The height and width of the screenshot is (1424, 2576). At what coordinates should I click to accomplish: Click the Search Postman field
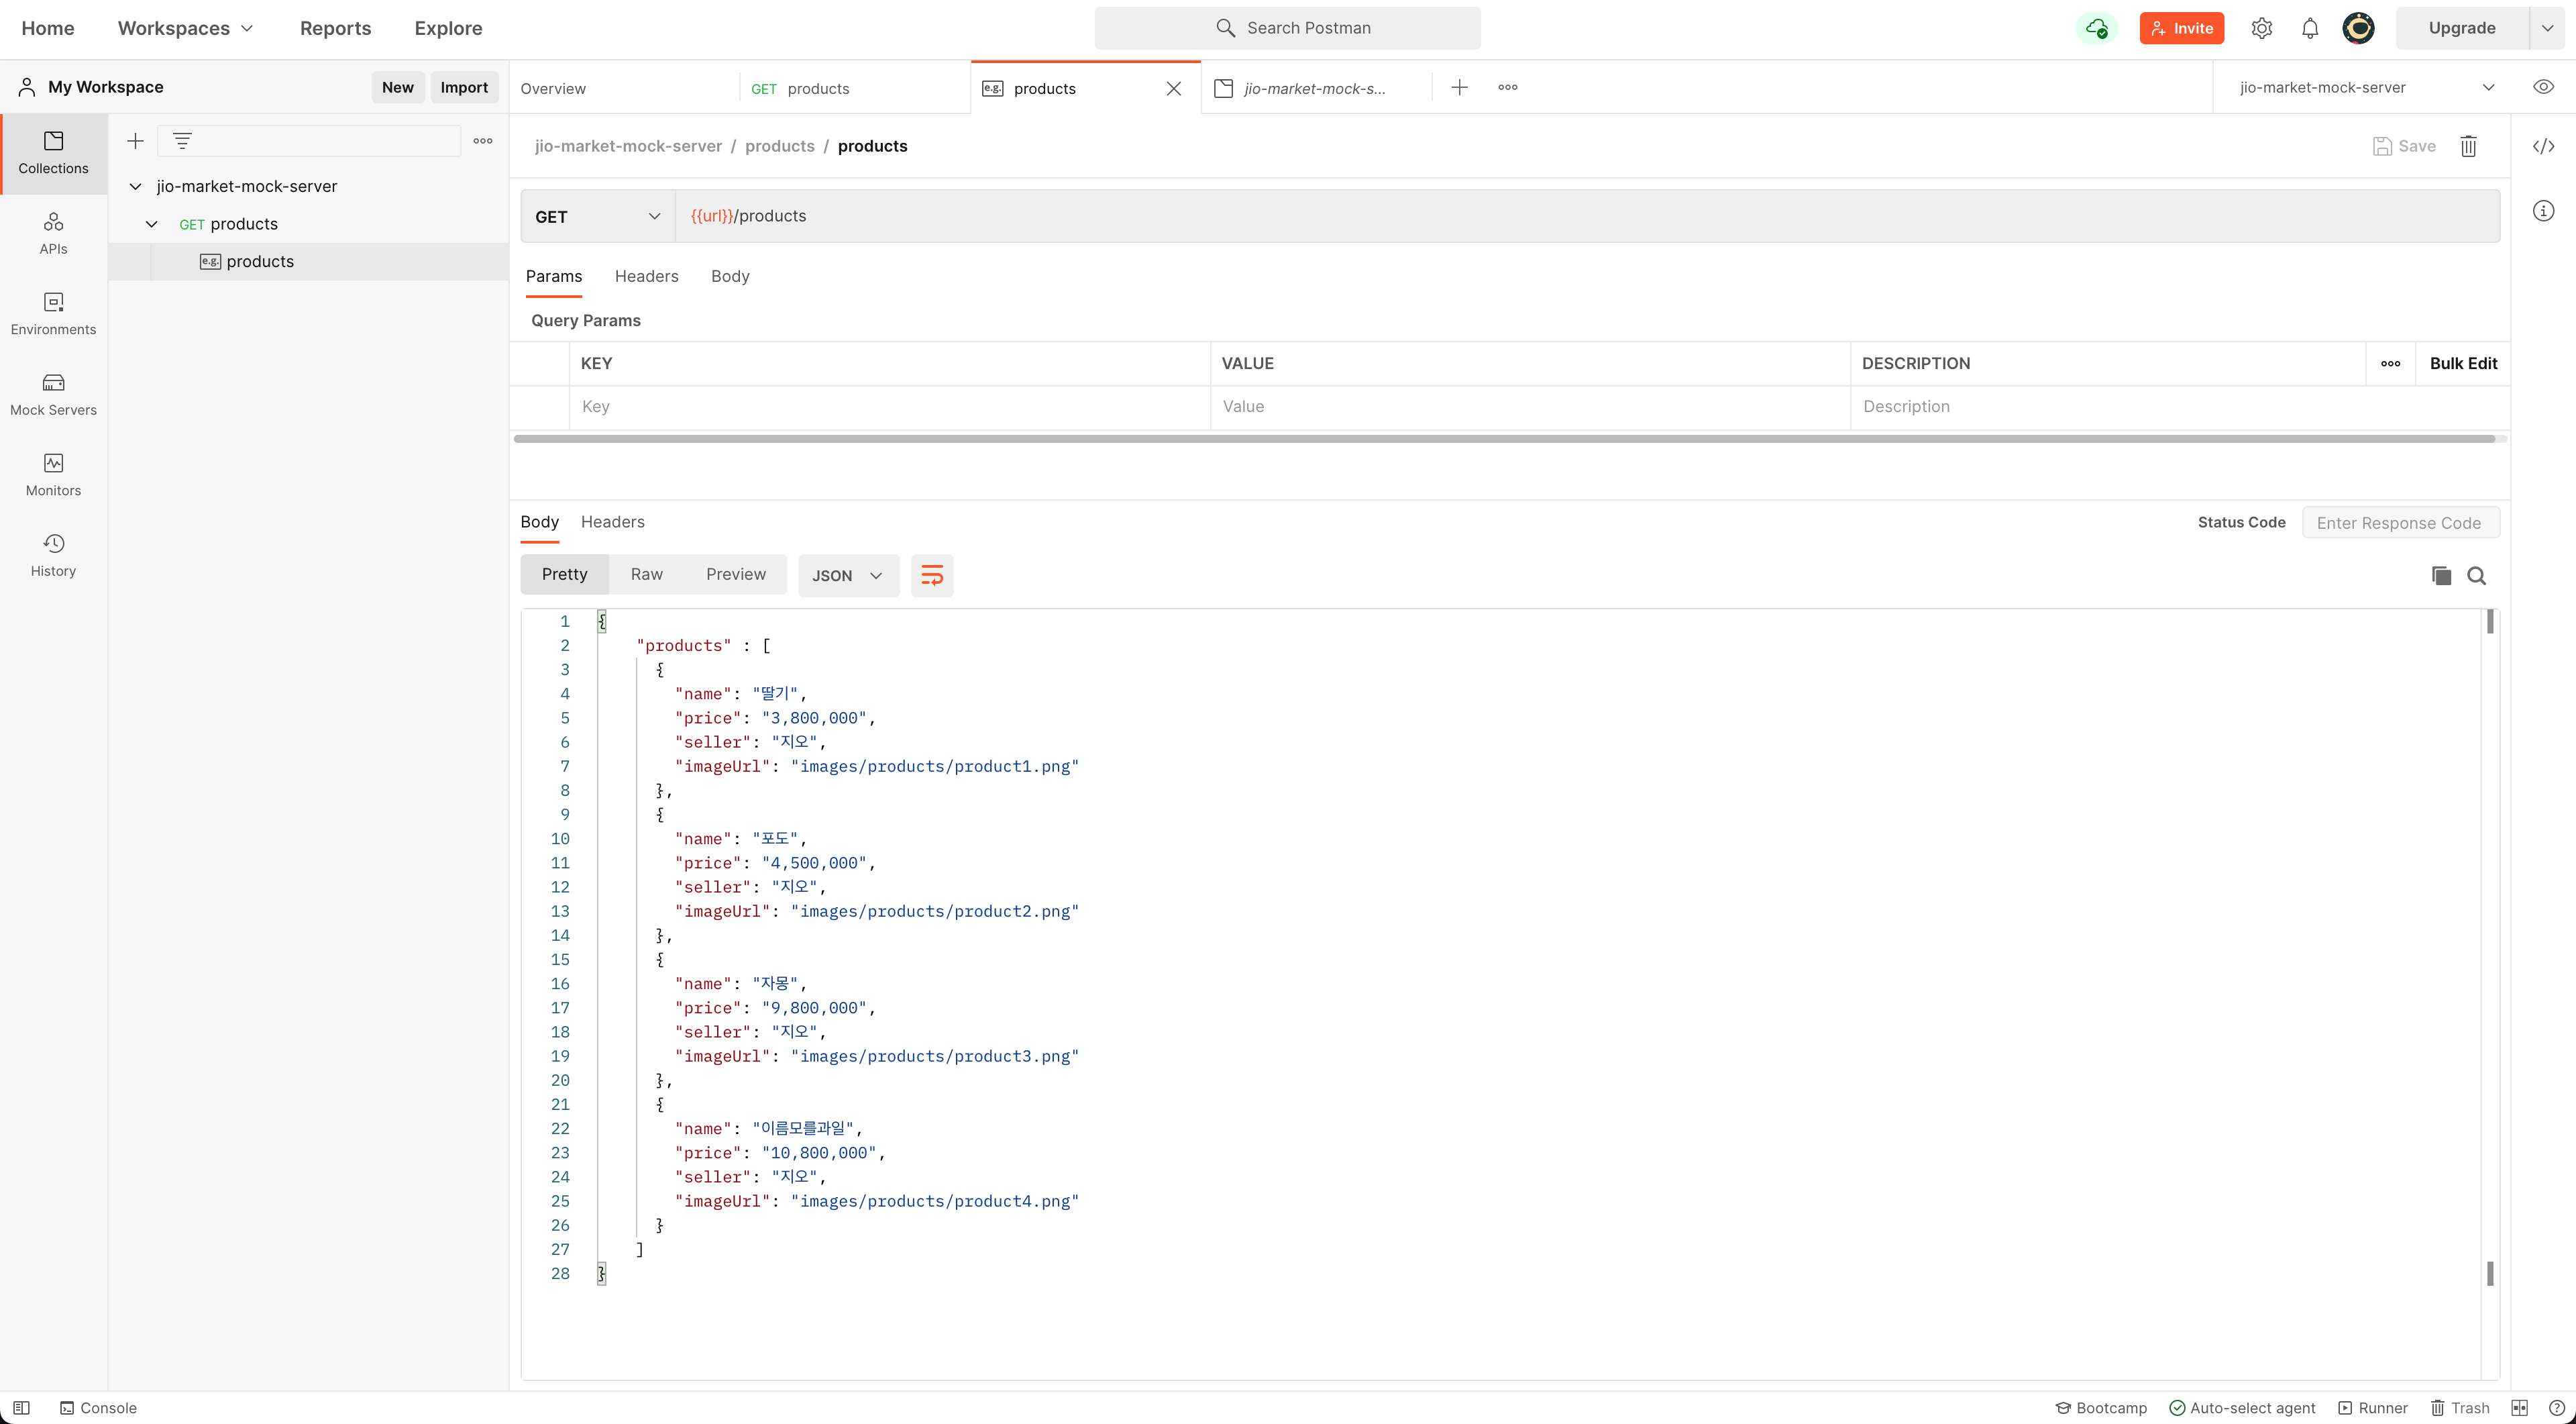(1287, 28)
